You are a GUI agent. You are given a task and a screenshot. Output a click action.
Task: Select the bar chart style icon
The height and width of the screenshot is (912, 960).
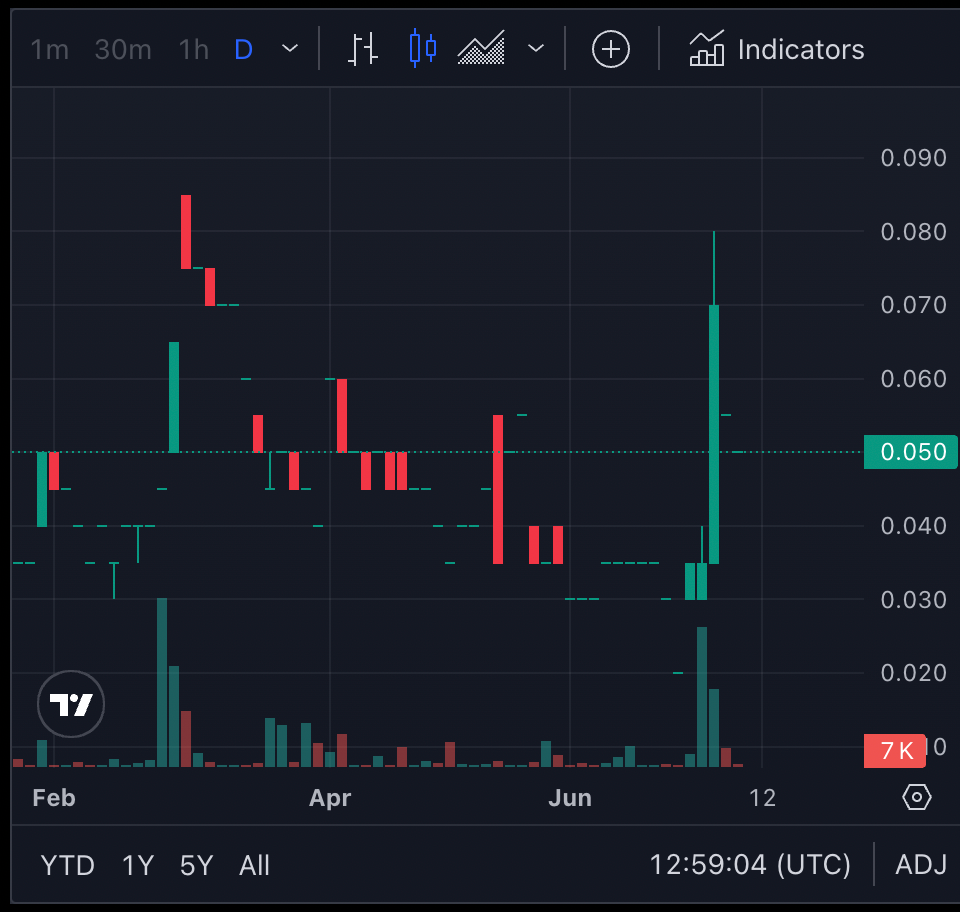point(363,49)
